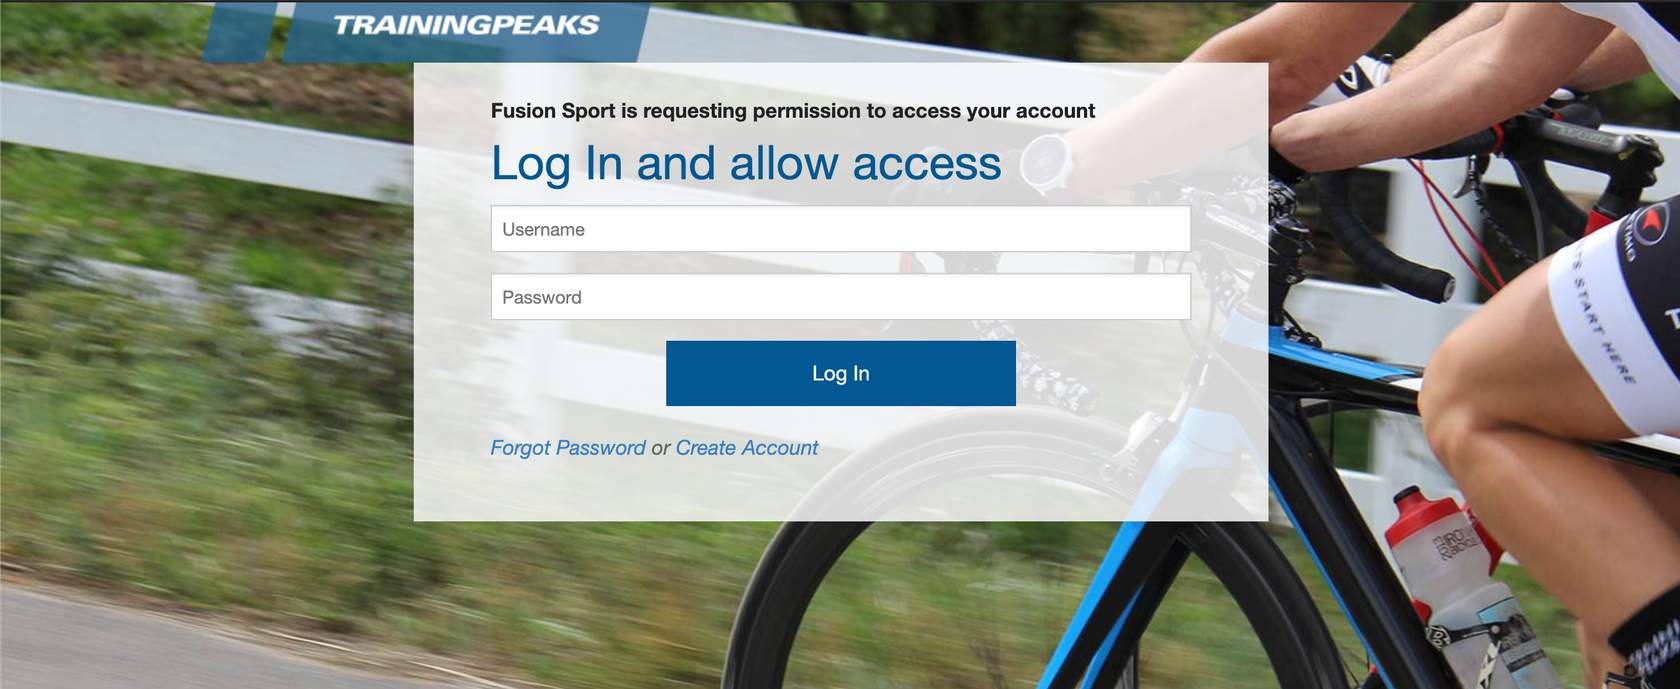Click the 'START HERE' text on the shorts
The image size is (1680, 689).
click(x=1603, y=322)
